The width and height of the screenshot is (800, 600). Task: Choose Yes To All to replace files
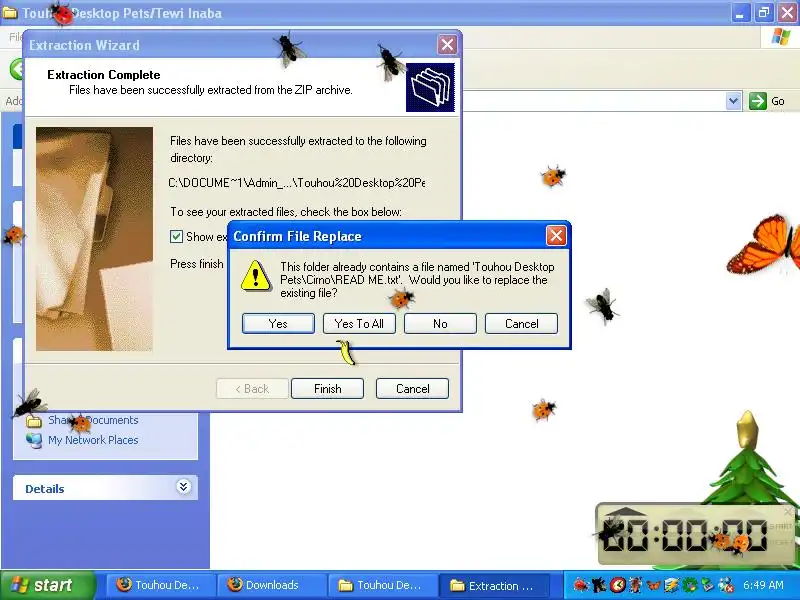click(x=359, y=323)
